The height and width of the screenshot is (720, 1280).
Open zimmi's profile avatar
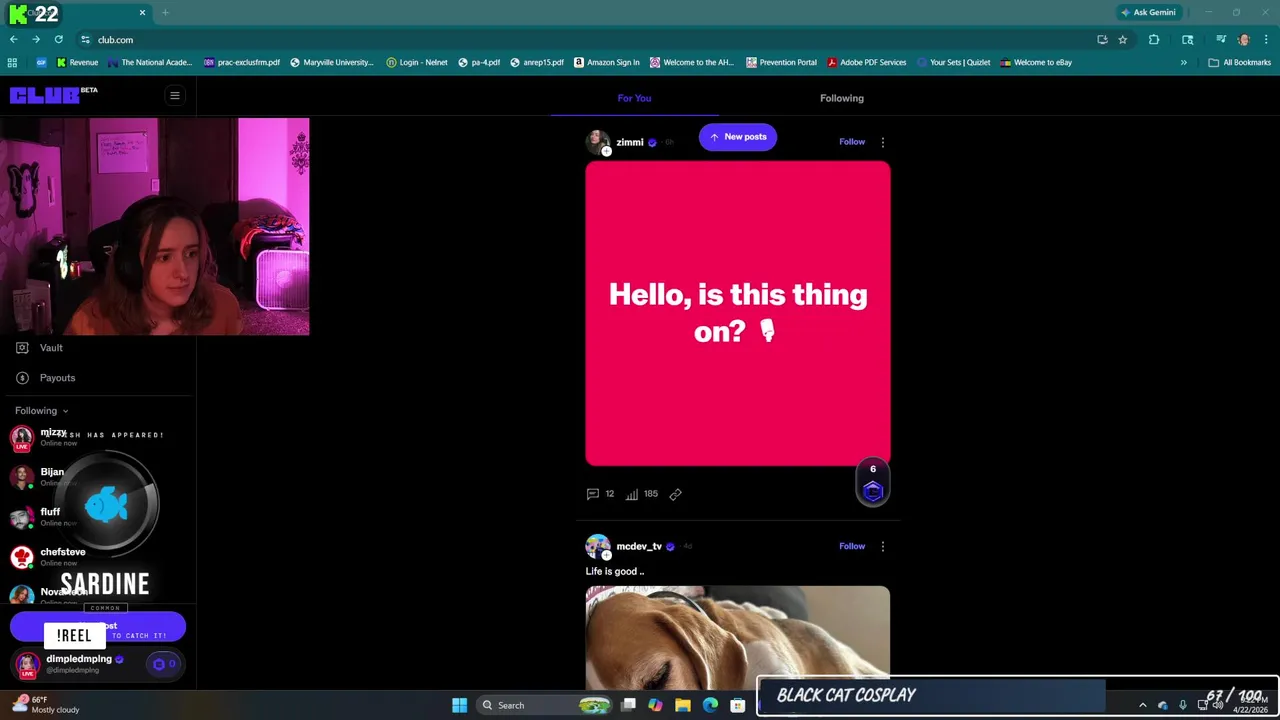tap(598, 142)
